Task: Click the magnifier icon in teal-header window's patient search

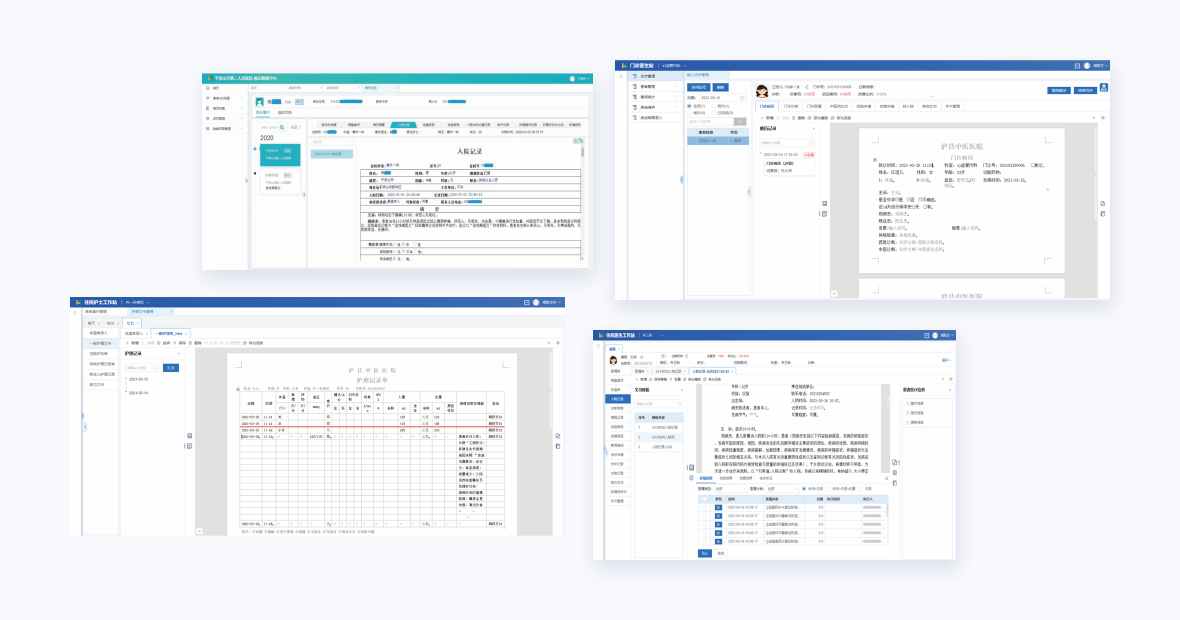Action: pos(284,127)
